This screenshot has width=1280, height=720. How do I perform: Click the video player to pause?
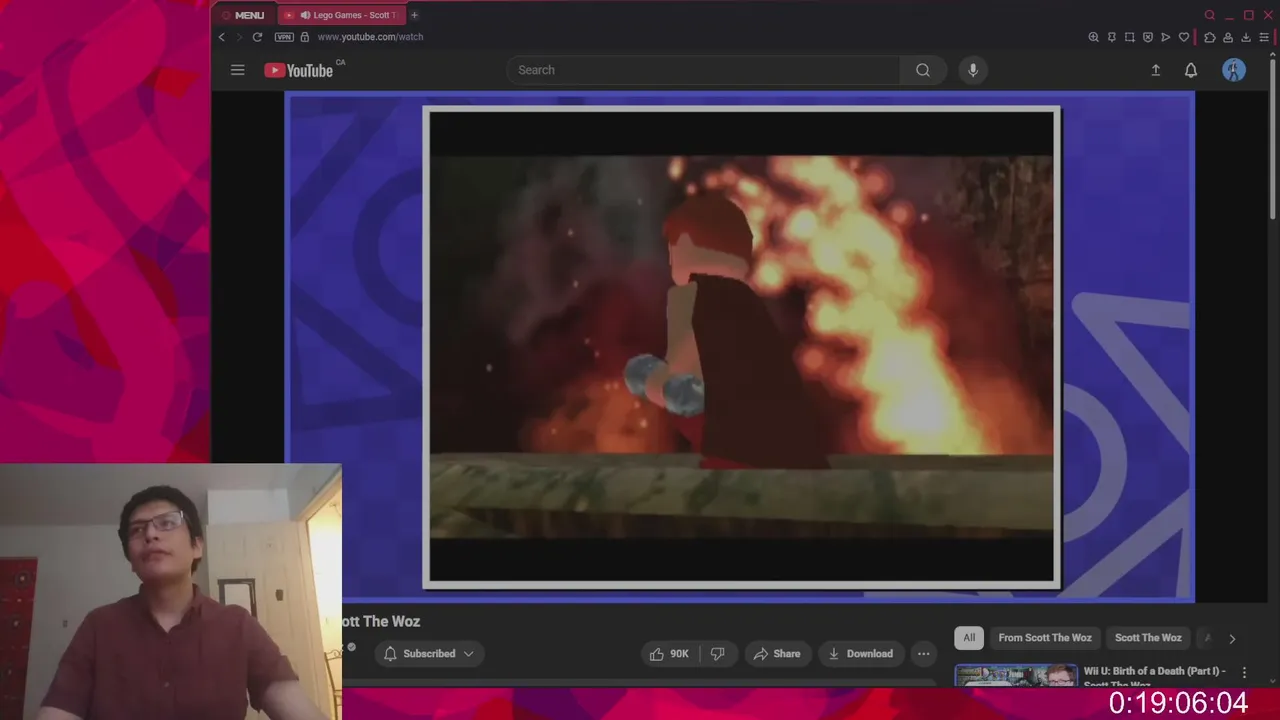point(740,347)
